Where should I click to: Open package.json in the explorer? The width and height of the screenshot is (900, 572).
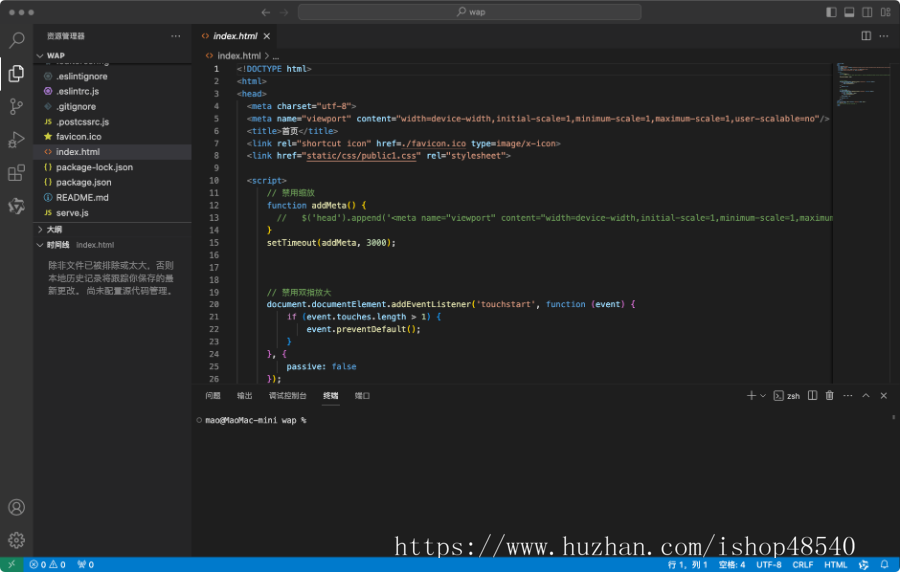(x=83, y=182)
